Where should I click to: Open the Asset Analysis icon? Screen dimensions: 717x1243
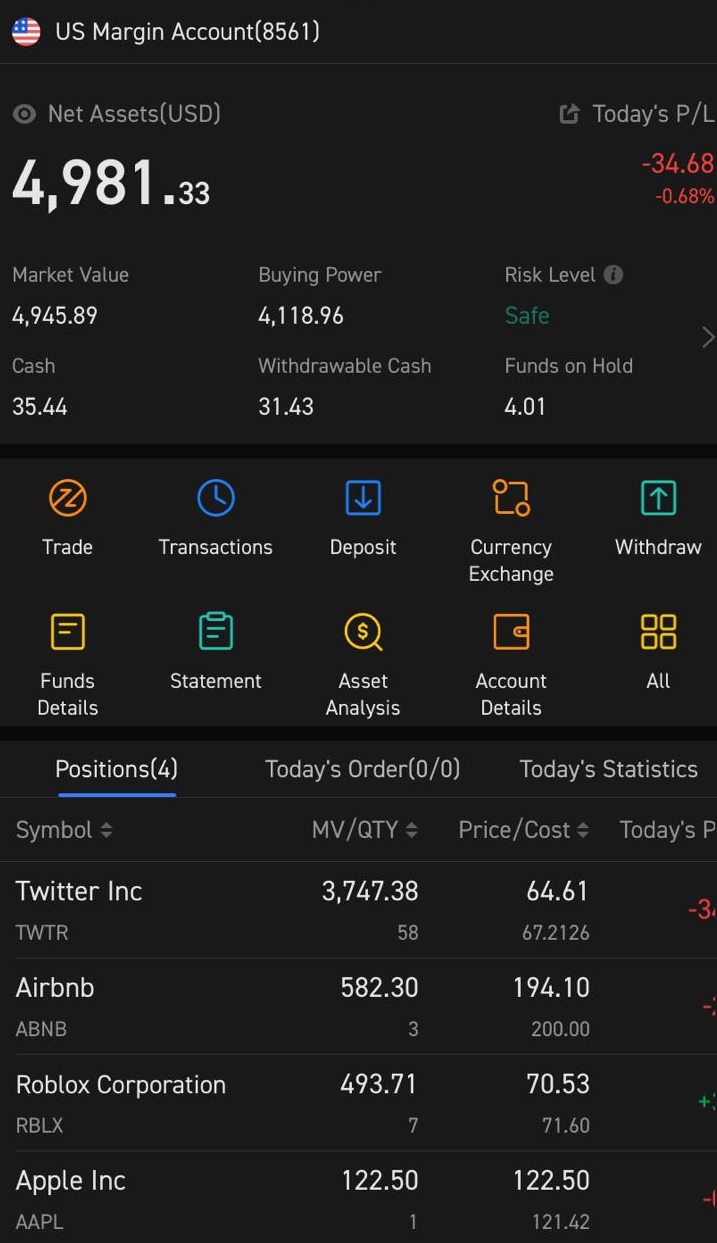click(363, 632)
